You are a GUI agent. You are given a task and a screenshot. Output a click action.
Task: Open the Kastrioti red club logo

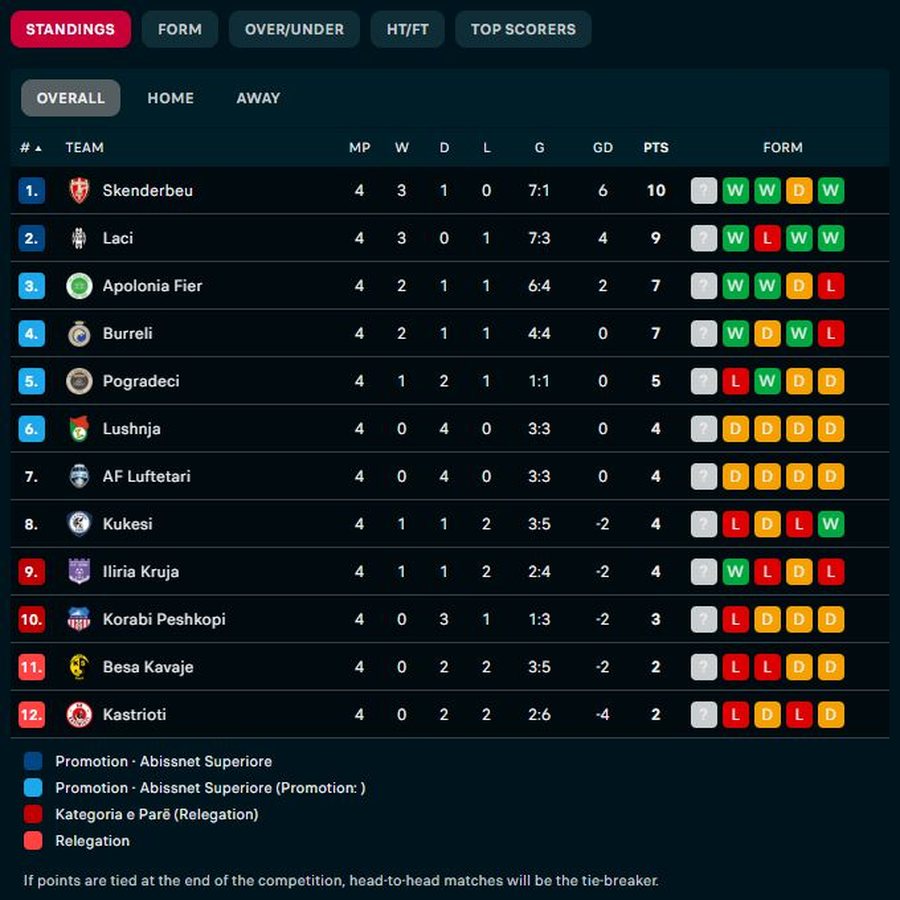(79, 715)
